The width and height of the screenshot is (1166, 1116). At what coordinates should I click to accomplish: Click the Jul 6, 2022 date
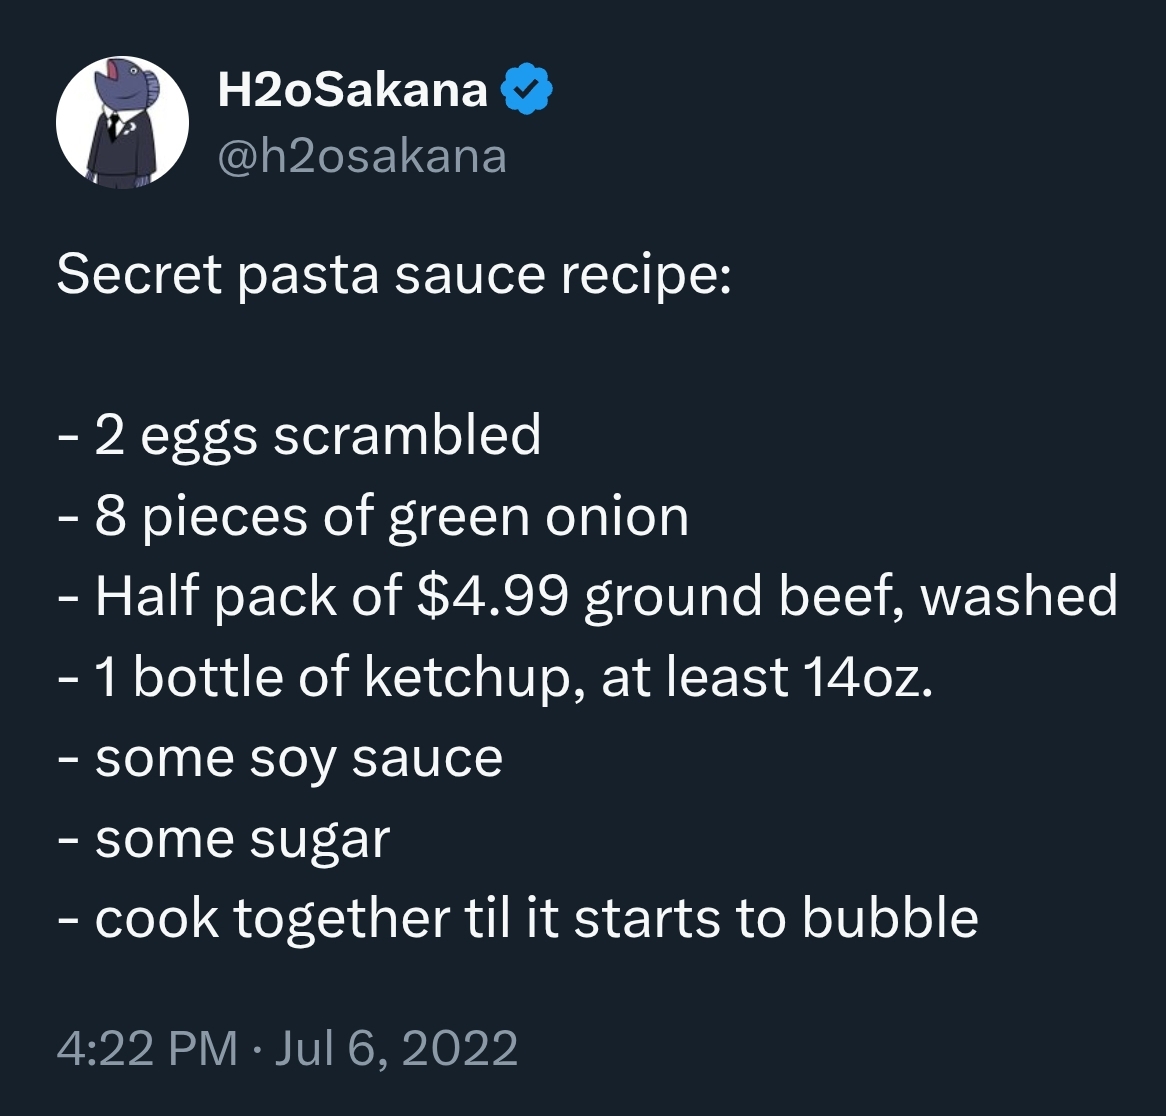click(x=394, y=1048)
